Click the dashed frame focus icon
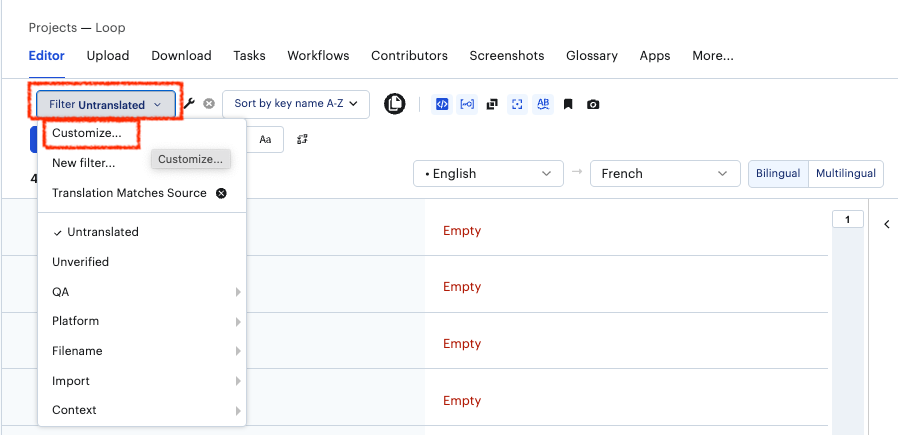The width and height of the screenshot is (898, 435). pyautogui.click(x=517, y=104)
